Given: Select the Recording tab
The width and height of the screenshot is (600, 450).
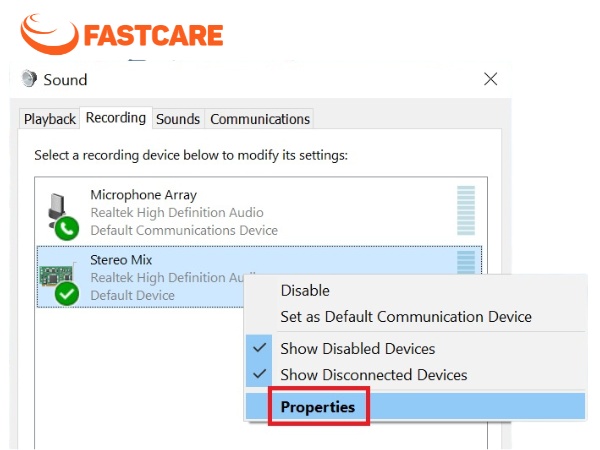Looking at the screenshot, I should 116,118.
